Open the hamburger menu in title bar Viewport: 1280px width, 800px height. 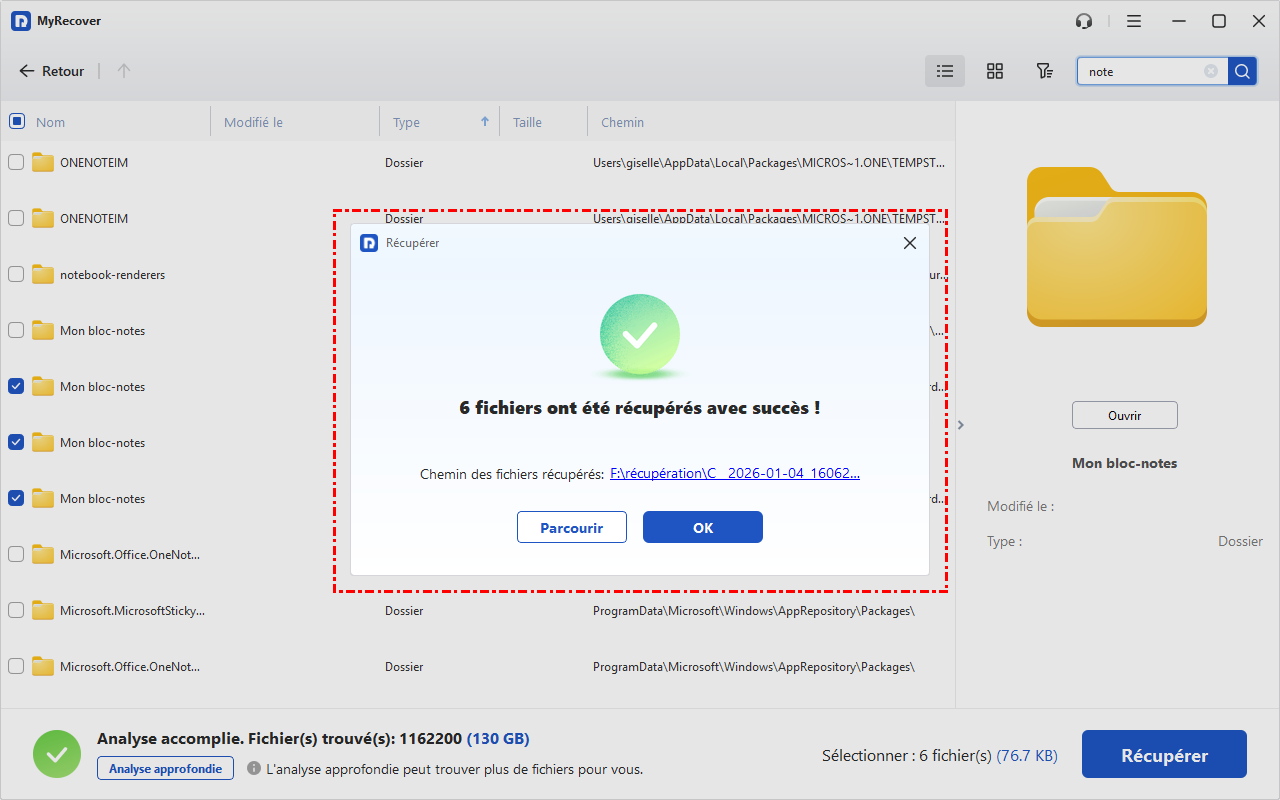pyautogui.click(x=1134, y=21)
